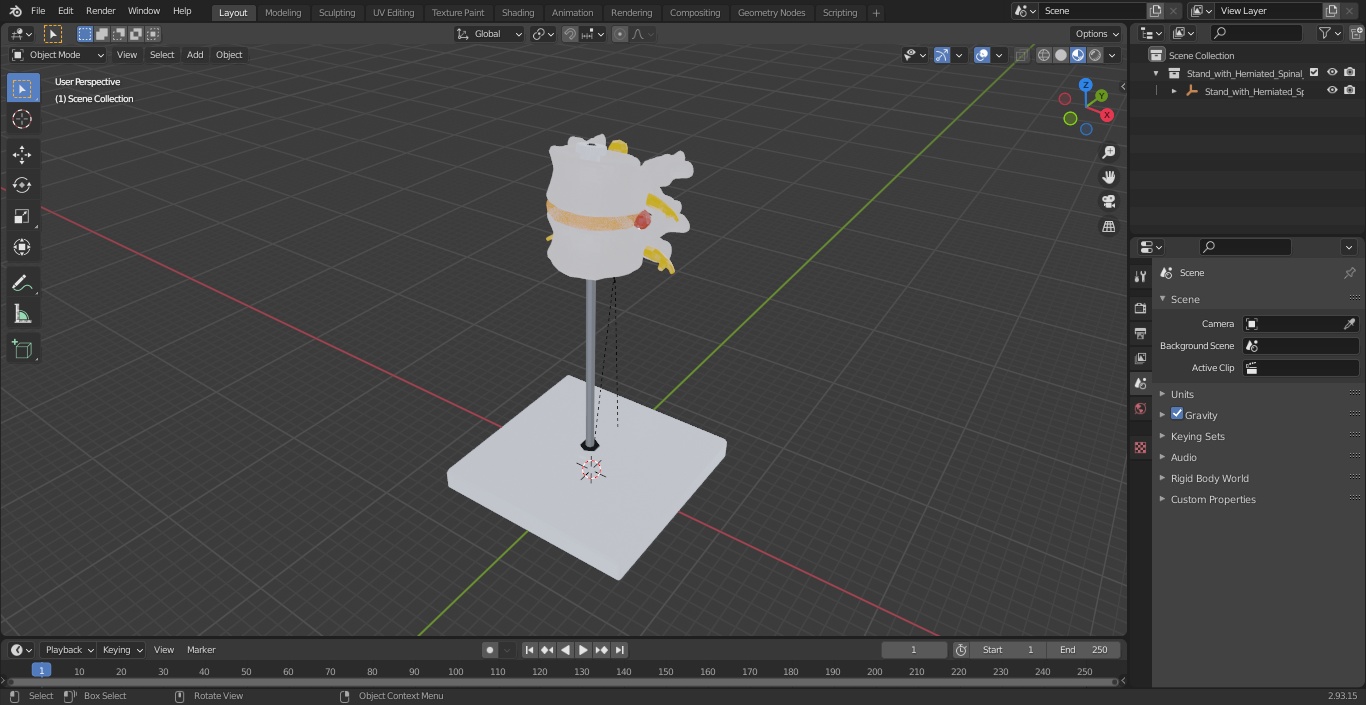
Task: Jump to the previous keyframe
Action: [547, 650]
